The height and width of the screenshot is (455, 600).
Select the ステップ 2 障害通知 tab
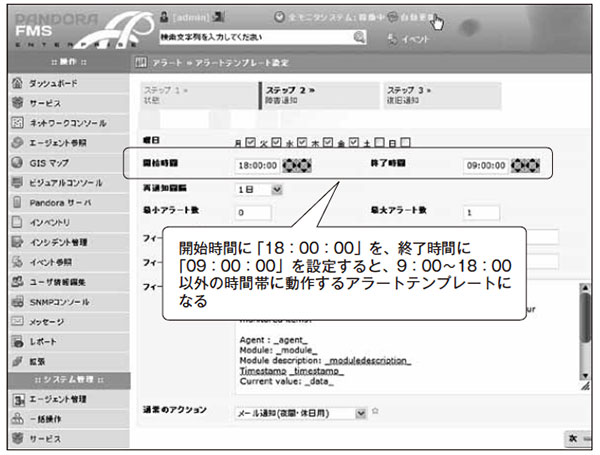(x=320, y=96)
